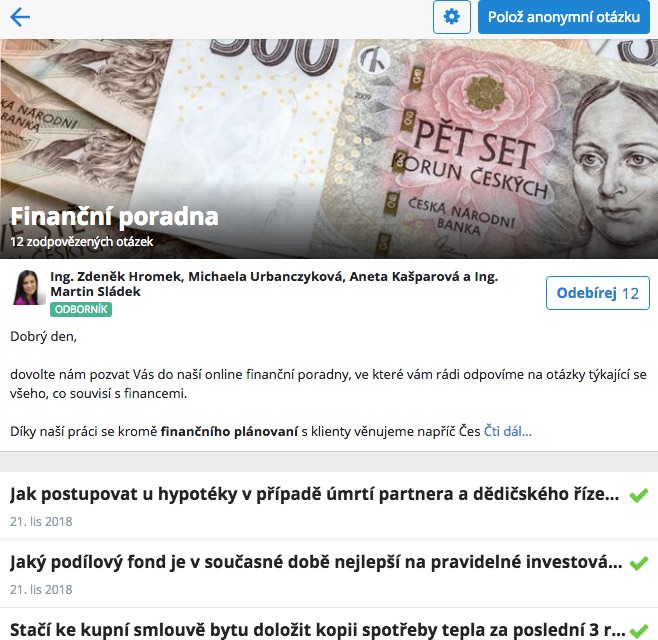Screen dimensions: 658x640
Task: Click the advisors' names Ing. Zdeněk Hromek heading
Action: click(x=274, y=284)
